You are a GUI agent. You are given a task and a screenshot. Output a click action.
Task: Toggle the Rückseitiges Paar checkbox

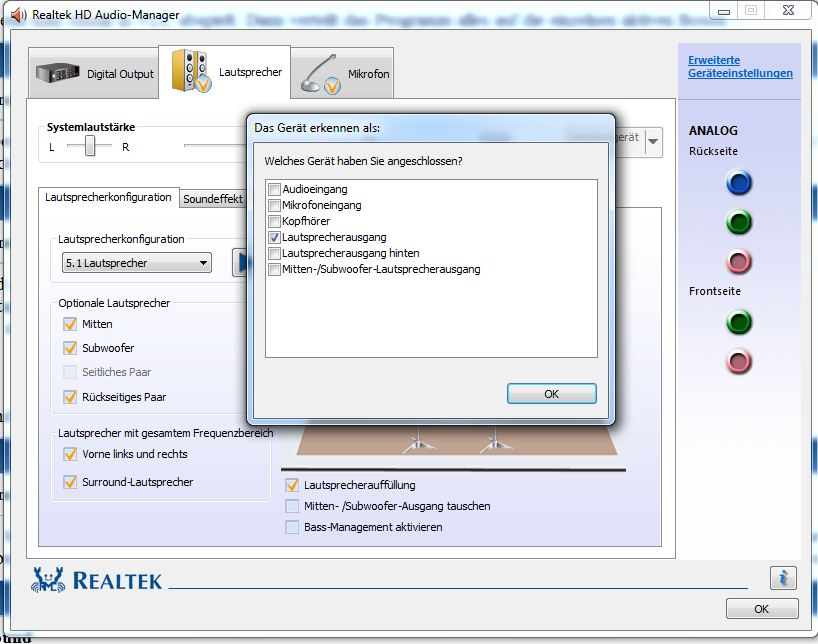pyautogui.click(x=70, y=397)
